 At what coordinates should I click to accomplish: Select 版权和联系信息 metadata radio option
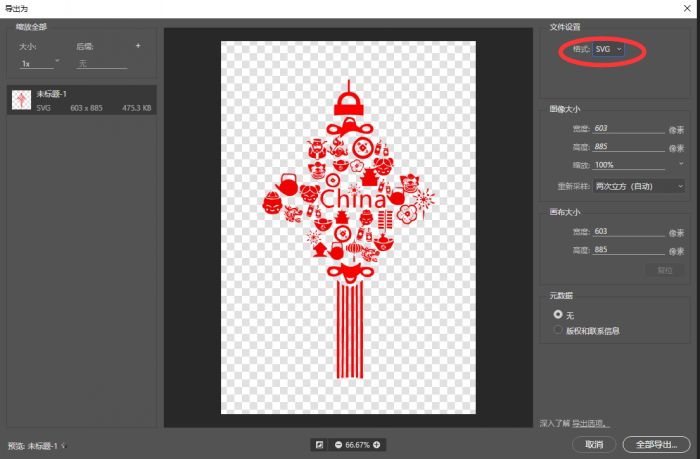coord(558,328)
